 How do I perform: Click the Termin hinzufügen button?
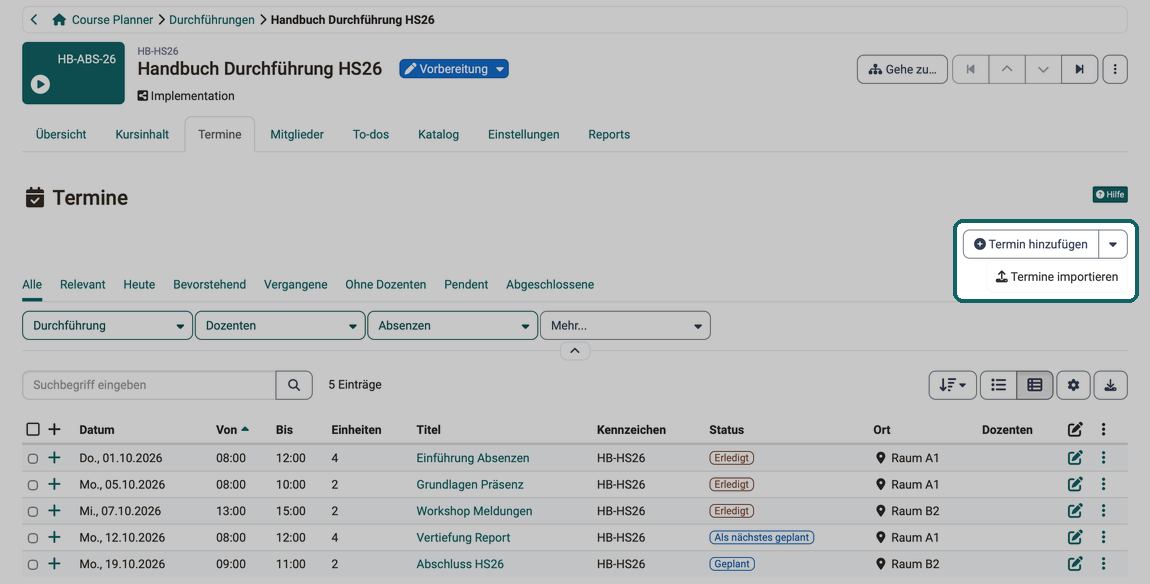pyautogui.click(x=1031, y=244)
